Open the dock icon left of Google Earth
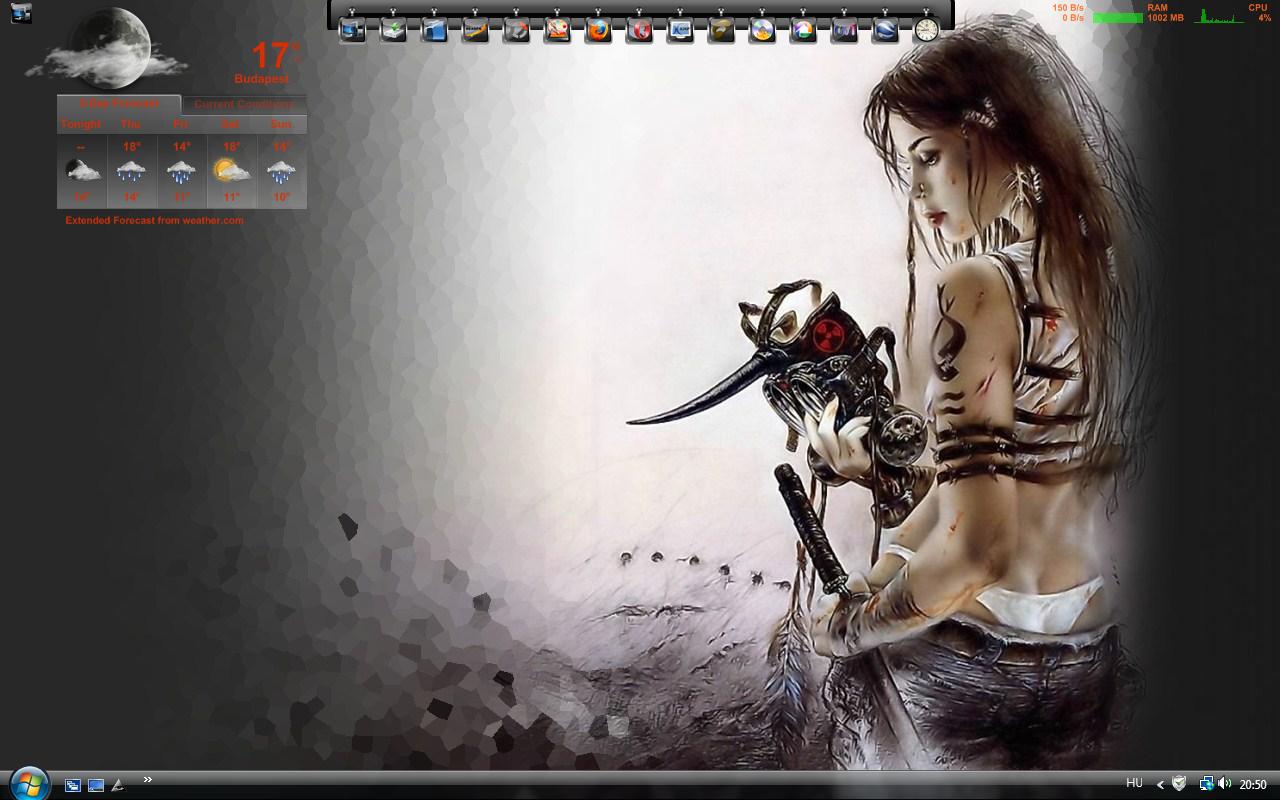Image resolution: width=1280 pixels, height=800 pixels. tap(845, 31)
